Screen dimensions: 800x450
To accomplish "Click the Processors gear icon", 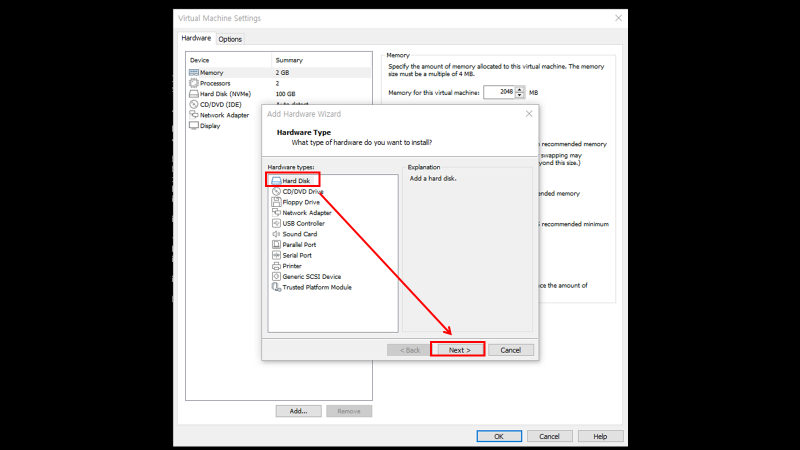I will click(193, 83).
